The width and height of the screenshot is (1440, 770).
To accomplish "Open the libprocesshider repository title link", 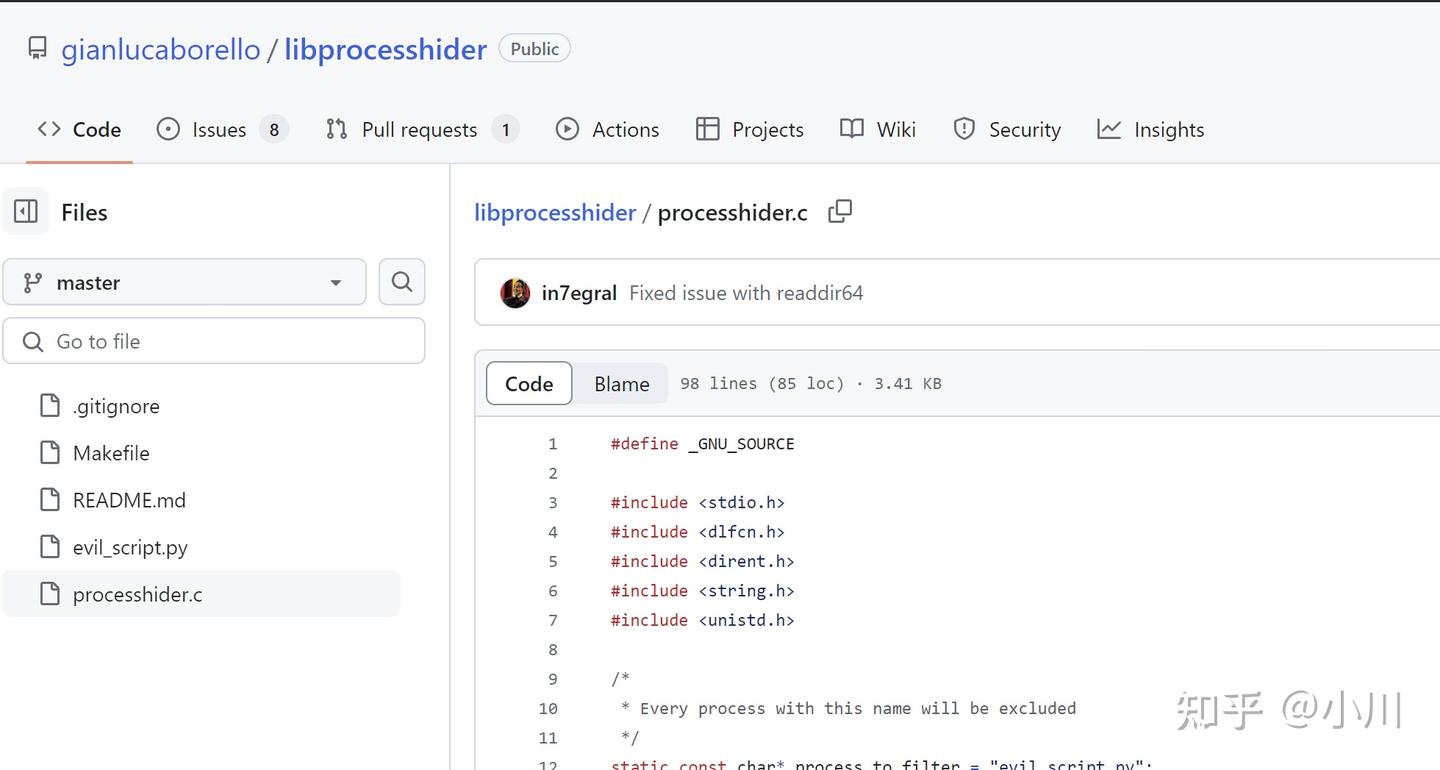I will point(385,49).
